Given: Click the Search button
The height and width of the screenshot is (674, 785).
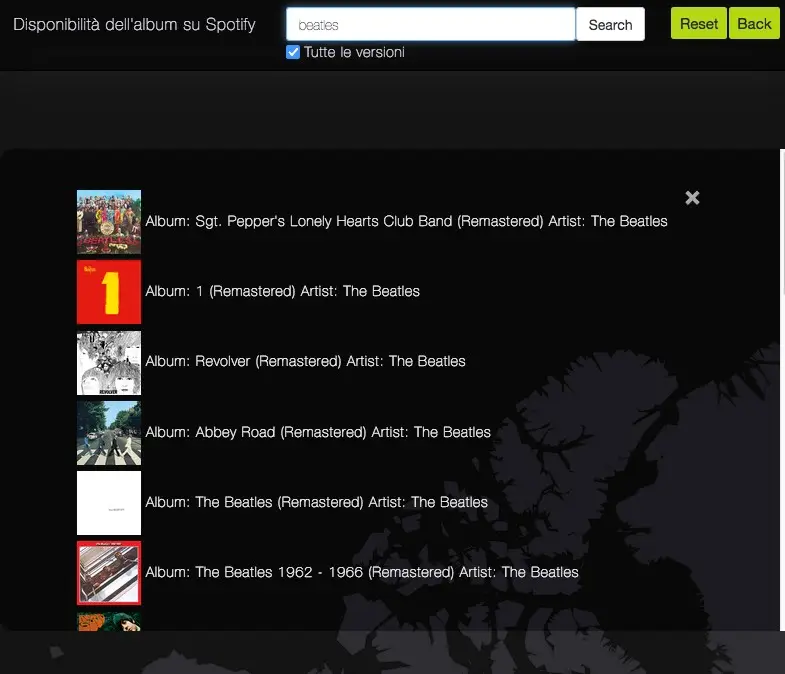Looking at the screenshot, I should [x=610, y=24].
